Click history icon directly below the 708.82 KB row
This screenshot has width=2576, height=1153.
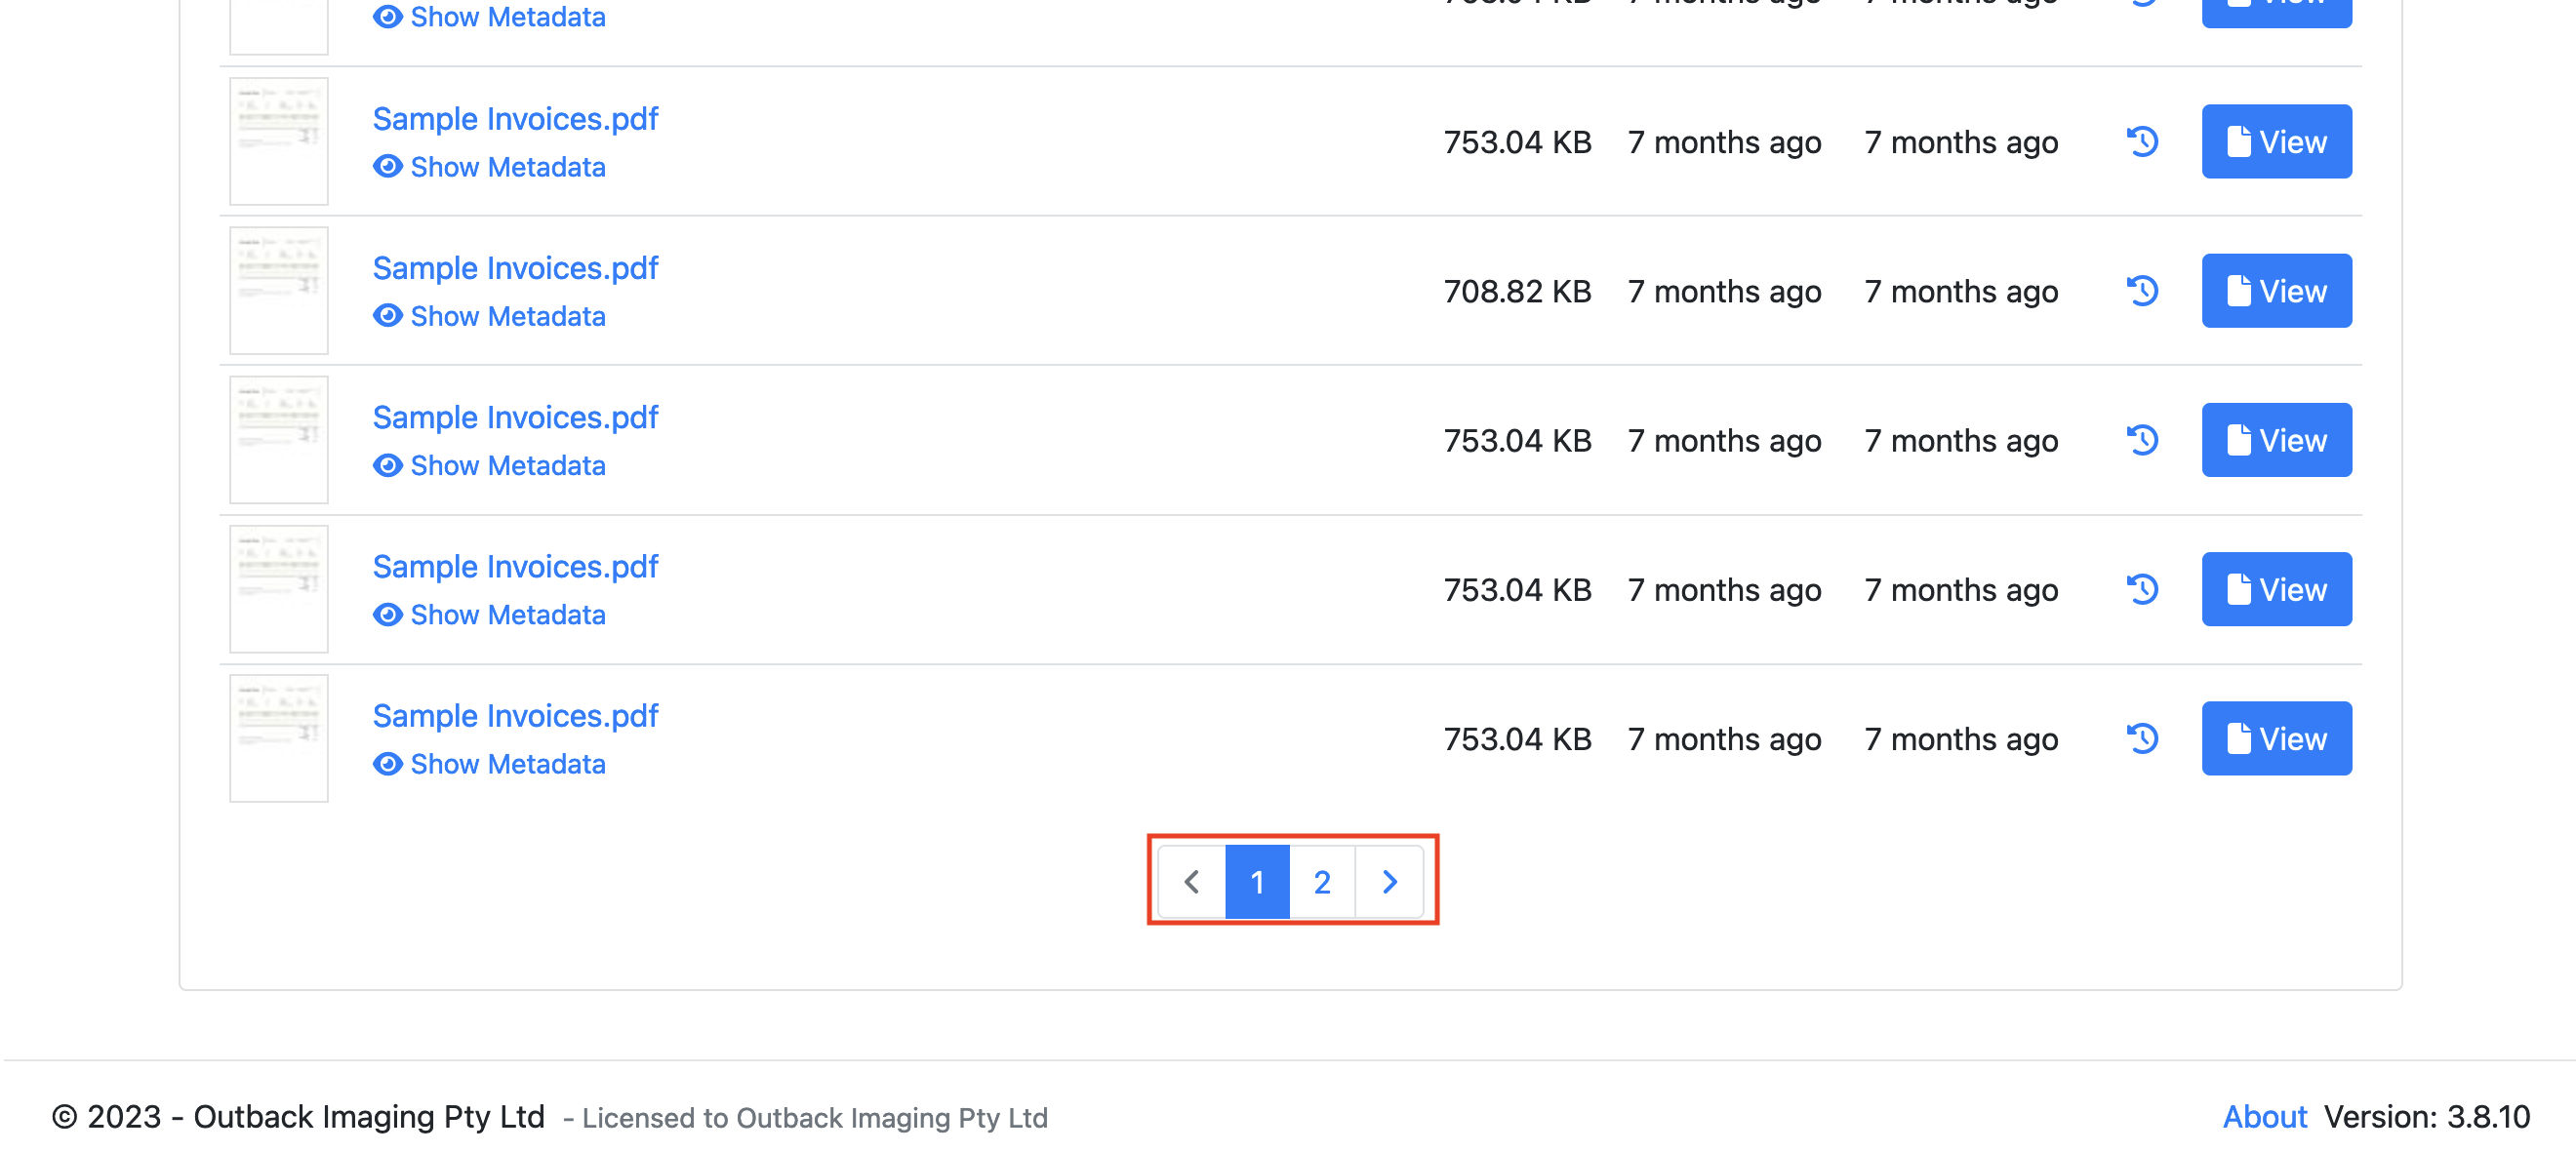point(2142,440)
